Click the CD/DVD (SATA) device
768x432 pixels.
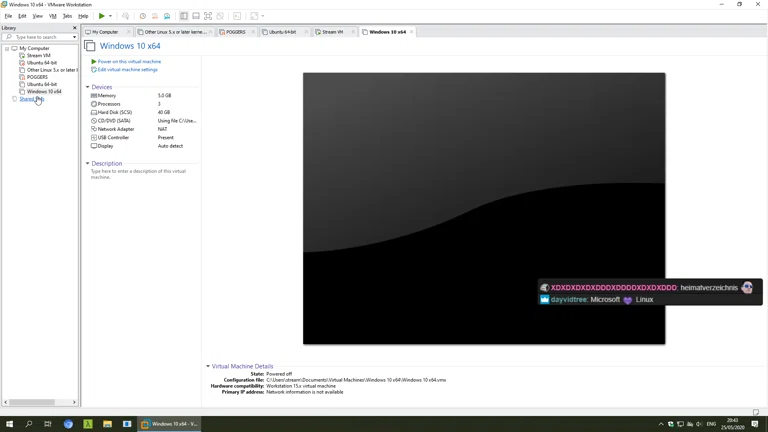click(x=144, y=121)
